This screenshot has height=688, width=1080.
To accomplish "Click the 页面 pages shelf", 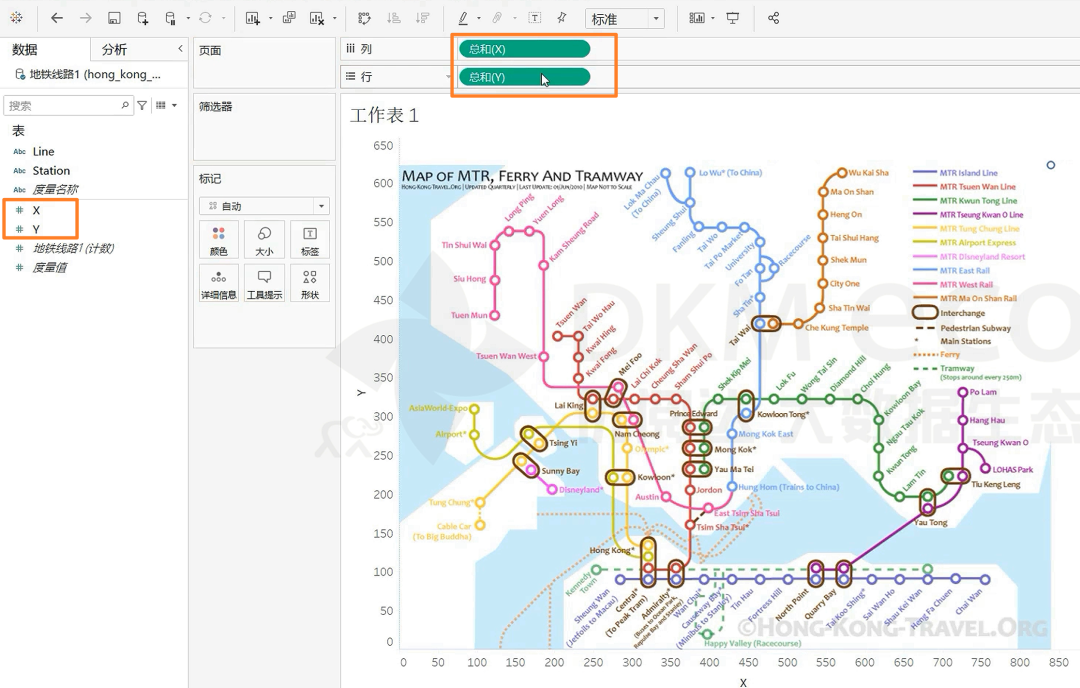I will [264, 63].
